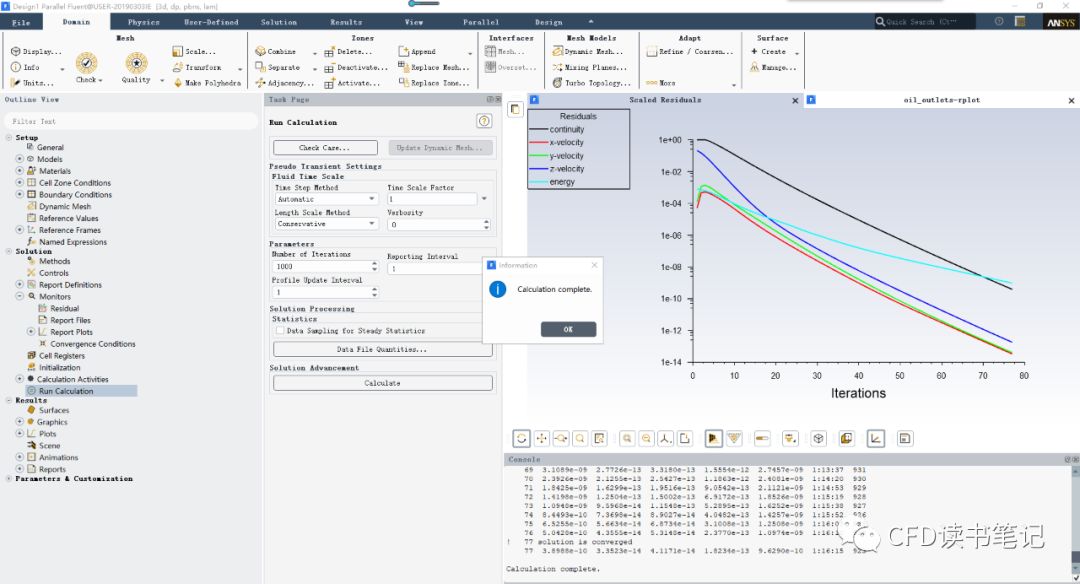Click the Check Case button
Screen dimensions: 1080x584
325,147
